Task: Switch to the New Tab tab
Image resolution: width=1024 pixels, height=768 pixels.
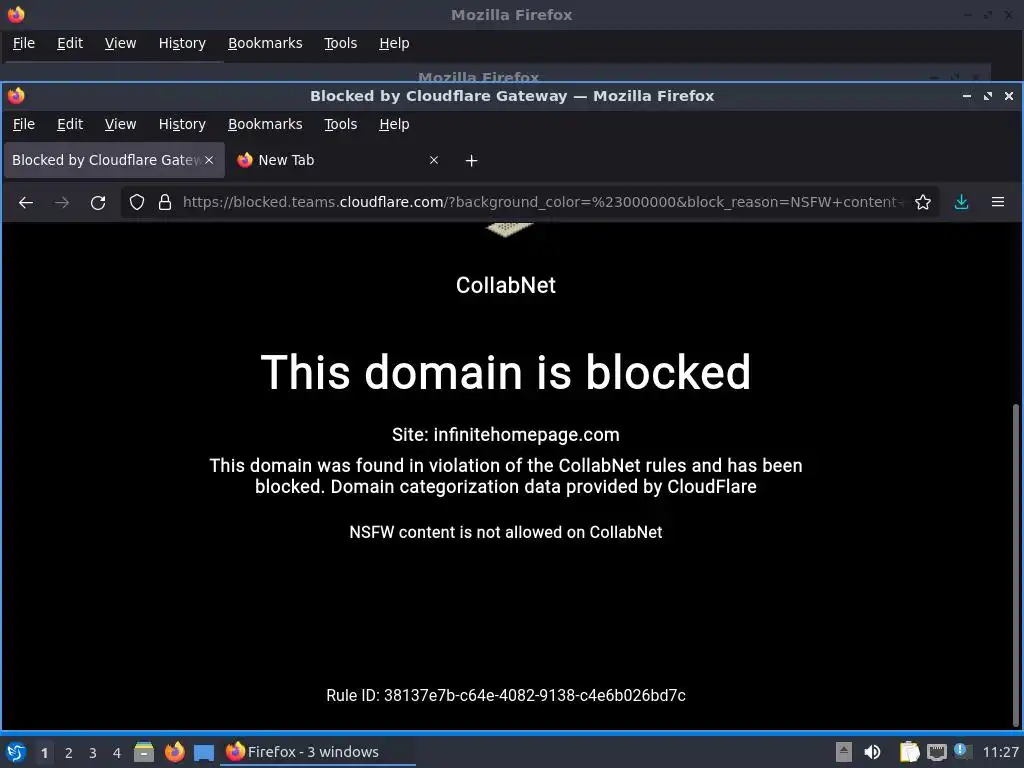Action: coord(338,160)
